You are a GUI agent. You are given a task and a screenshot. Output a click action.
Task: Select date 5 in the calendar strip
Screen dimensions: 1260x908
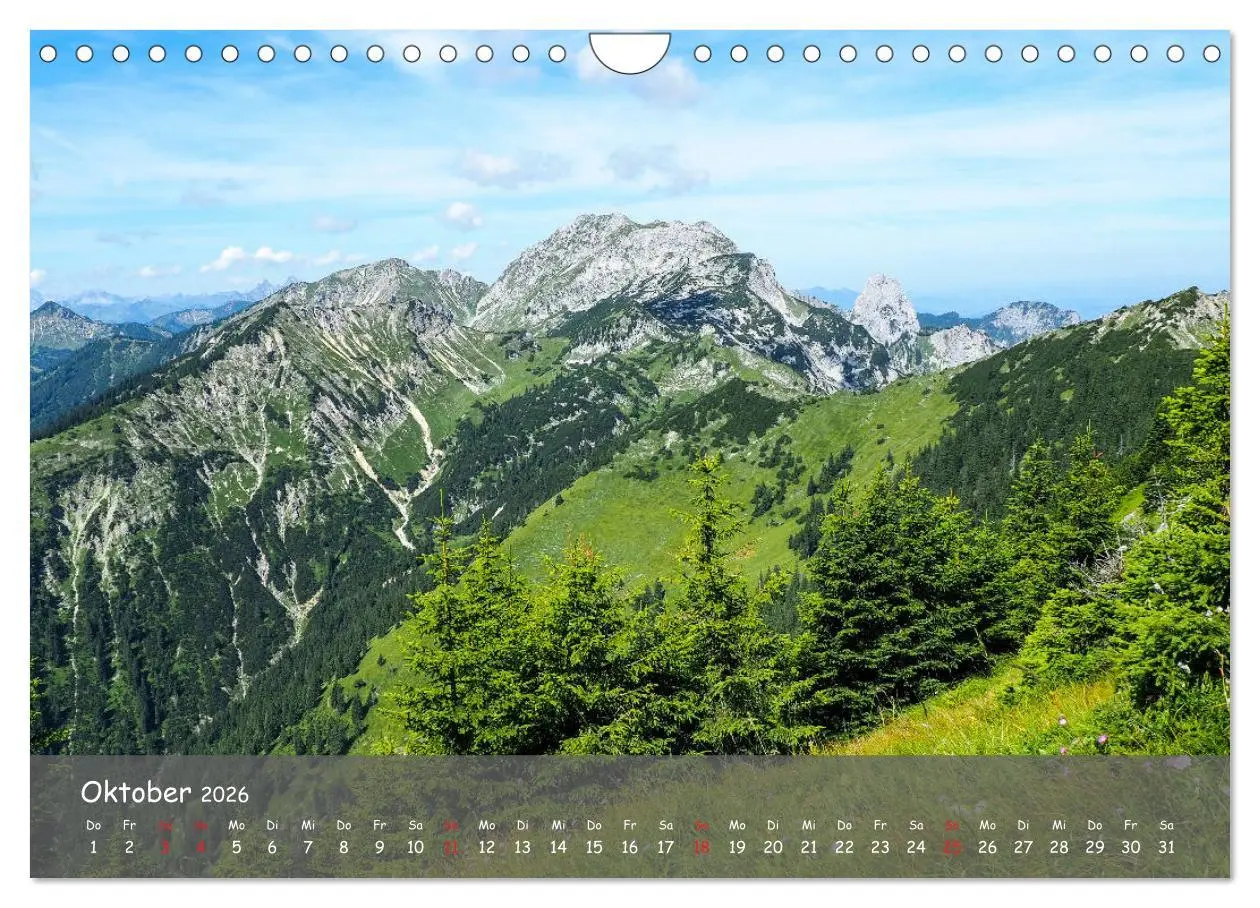[x=236, y=847]
